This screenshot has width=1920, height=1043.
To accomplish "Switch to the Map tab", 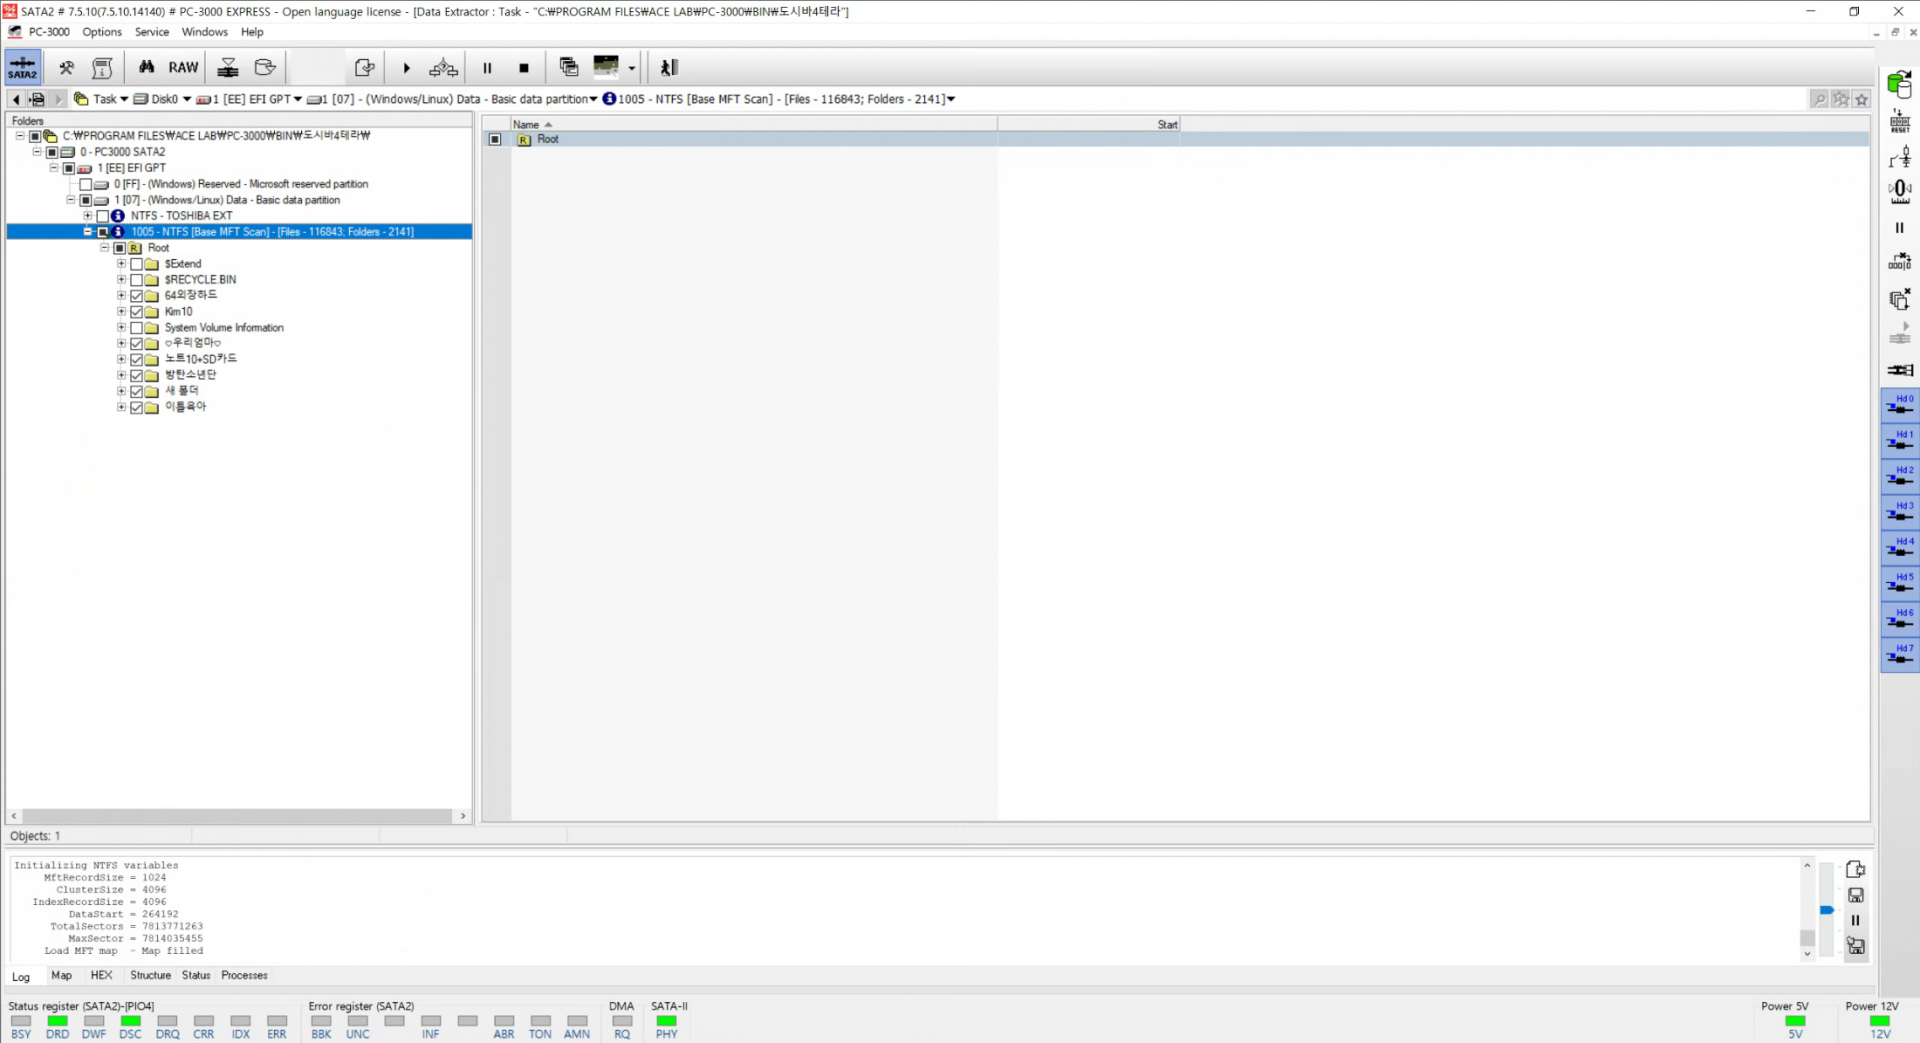I will [x=61, y=976].
